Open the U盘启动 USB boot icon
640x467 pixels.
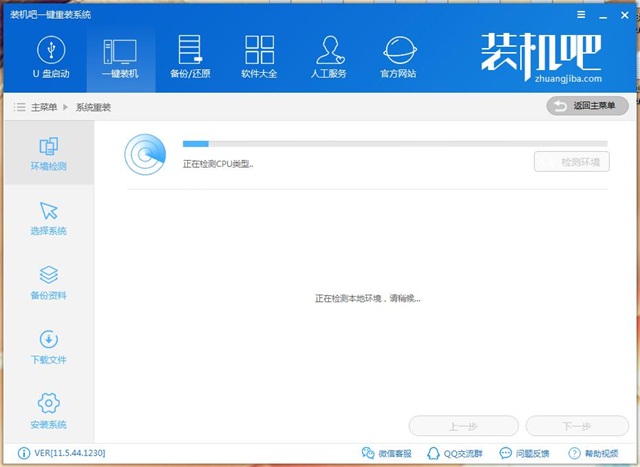pyautogui.click(x=49, y=58)
